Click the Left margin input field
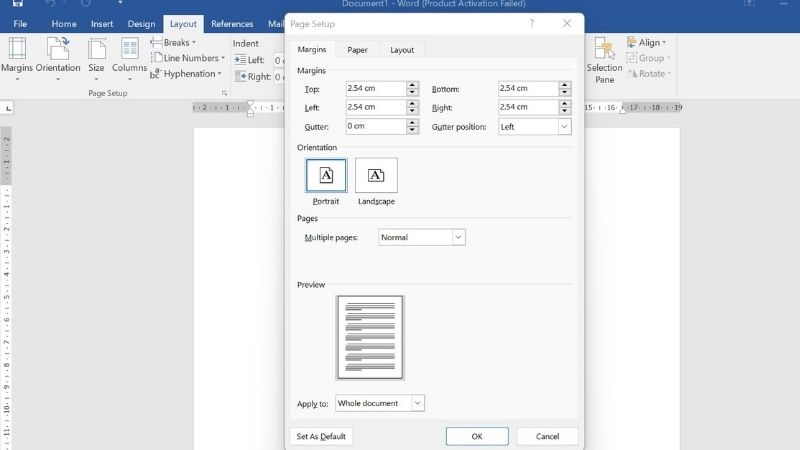The width and height of the screenshot is (800, 450). [x=376, y=107]
